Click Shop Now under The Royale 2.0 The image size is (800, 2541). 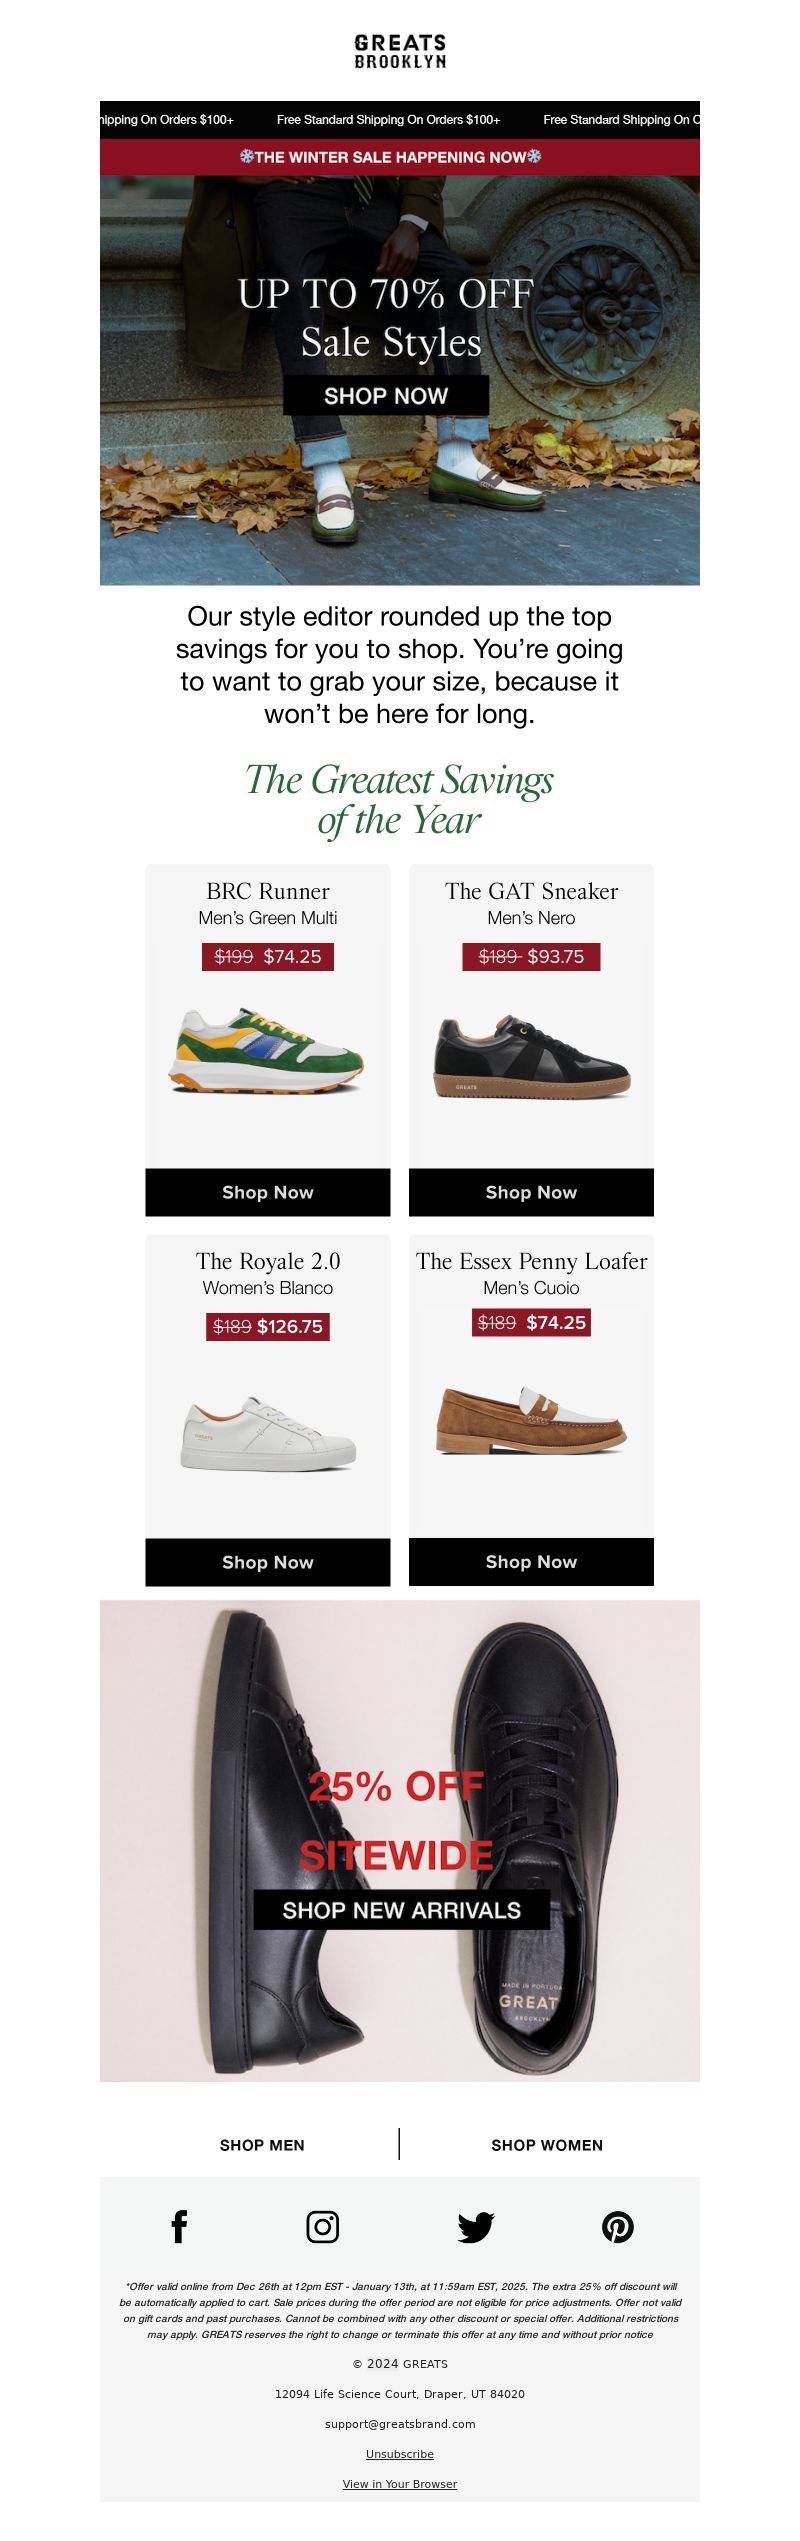(x=268, y=1562)
